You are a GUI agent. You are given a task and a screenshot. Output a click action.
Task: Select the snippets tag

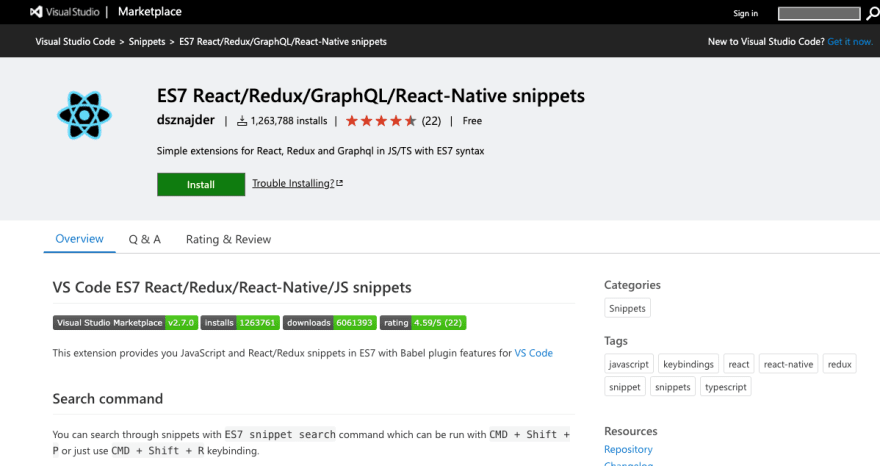click(x=673, y=387)
